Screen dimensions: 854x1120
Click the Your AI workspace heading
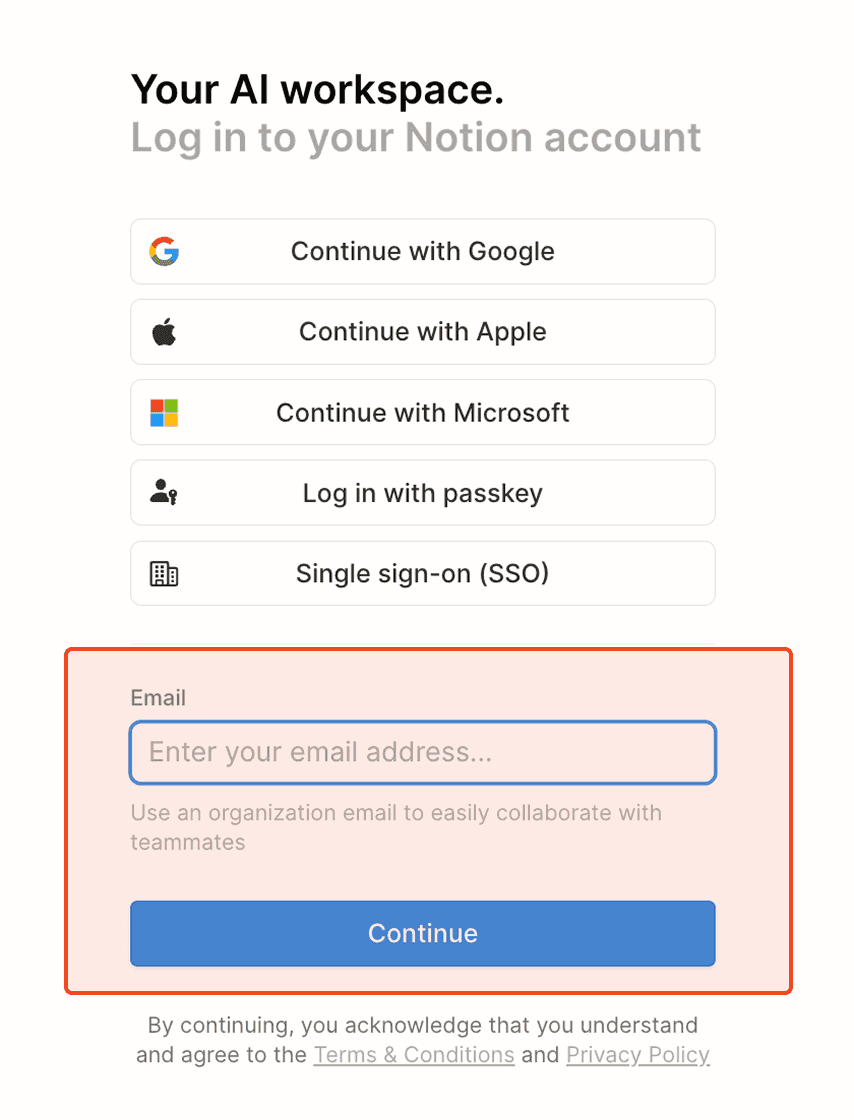click(316, 89)
